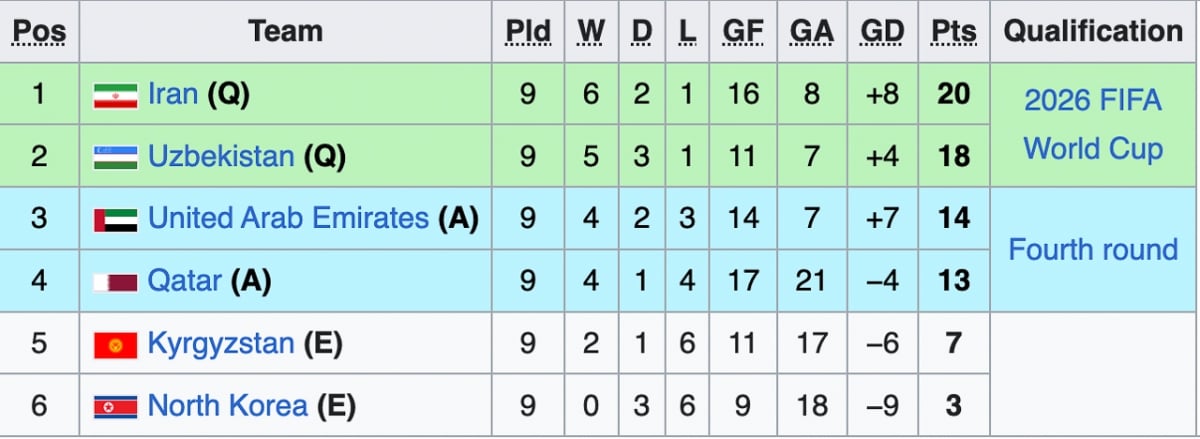Click the Pld column header abbreviation

[528, 31]
